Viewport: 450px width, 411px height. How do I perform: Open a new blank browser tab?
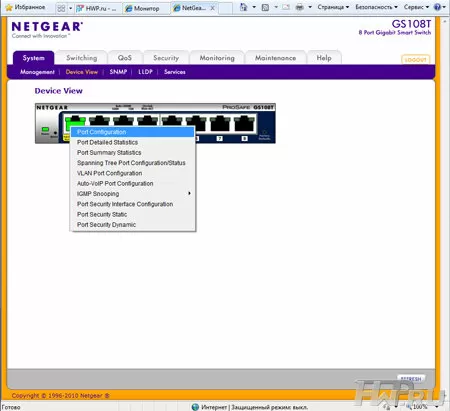point(226,8)
